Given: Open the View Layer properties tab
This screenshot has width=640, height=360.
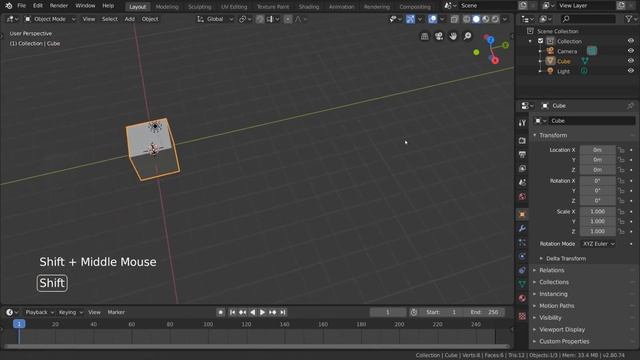Looking at the screenshot, I should [x=522, y=169].
